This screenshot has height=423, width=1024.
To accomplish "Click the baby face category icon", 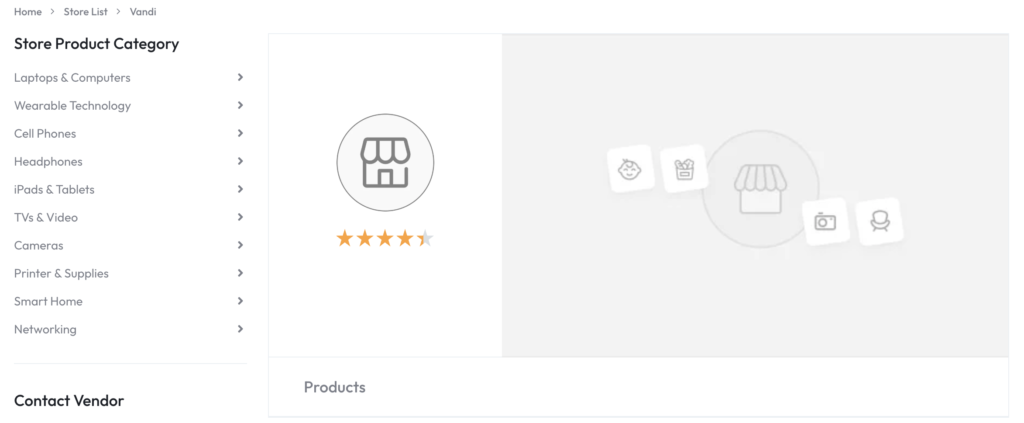I will 630,169.
